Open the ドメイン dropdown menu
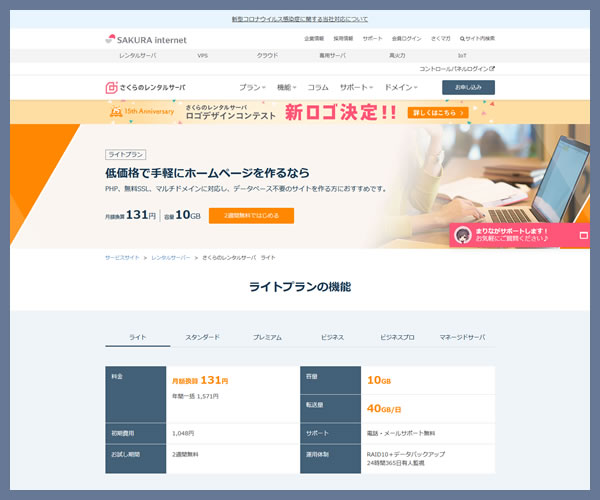 [x=401, y=88]
